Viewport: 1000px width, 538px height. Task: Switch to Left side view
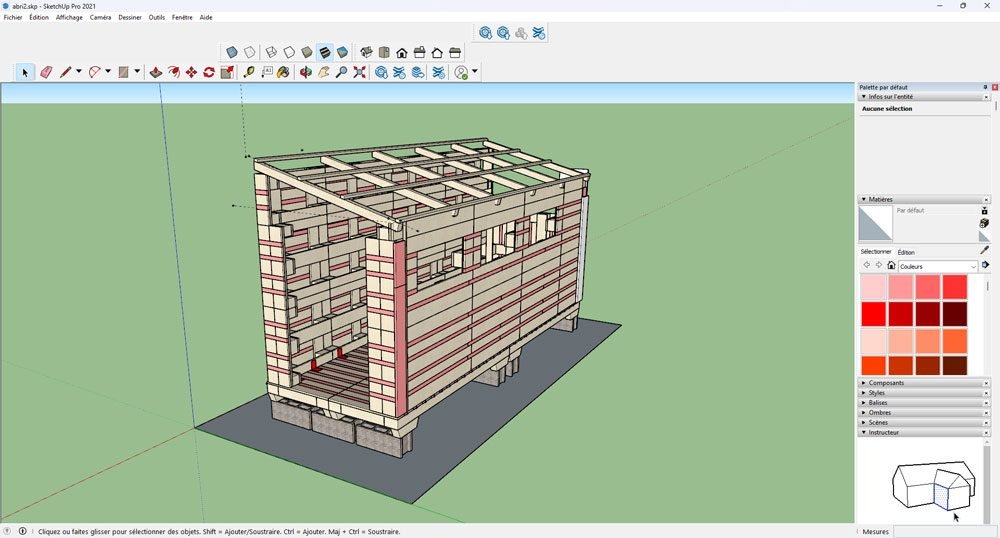click(x=455, y=52)
